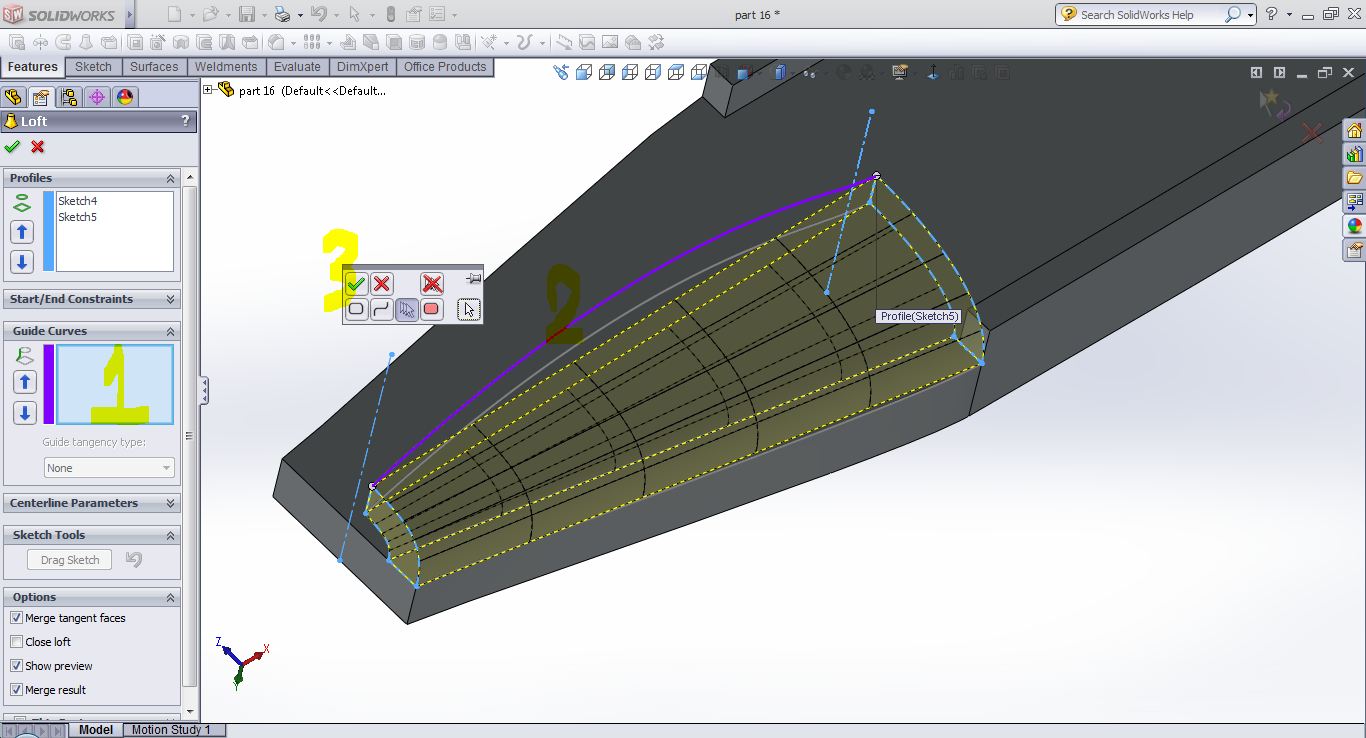
Task: Click the Undo sketch drag icon
Action: pyautogui.click(x=134, y=560)
